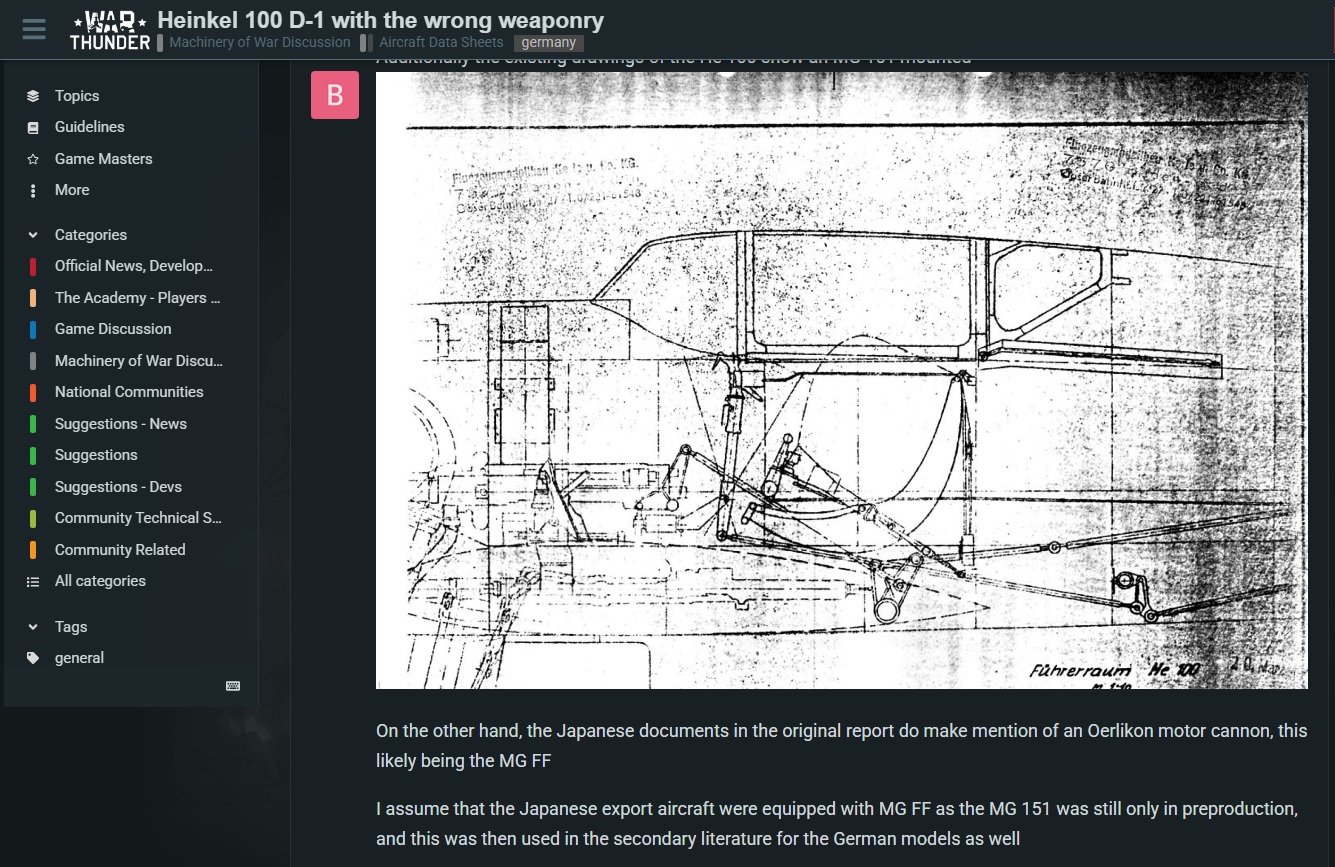Go to Game Discussion category
This screenshot has height=867, width=1335.
pyautogui.click(x=112, y=329)
